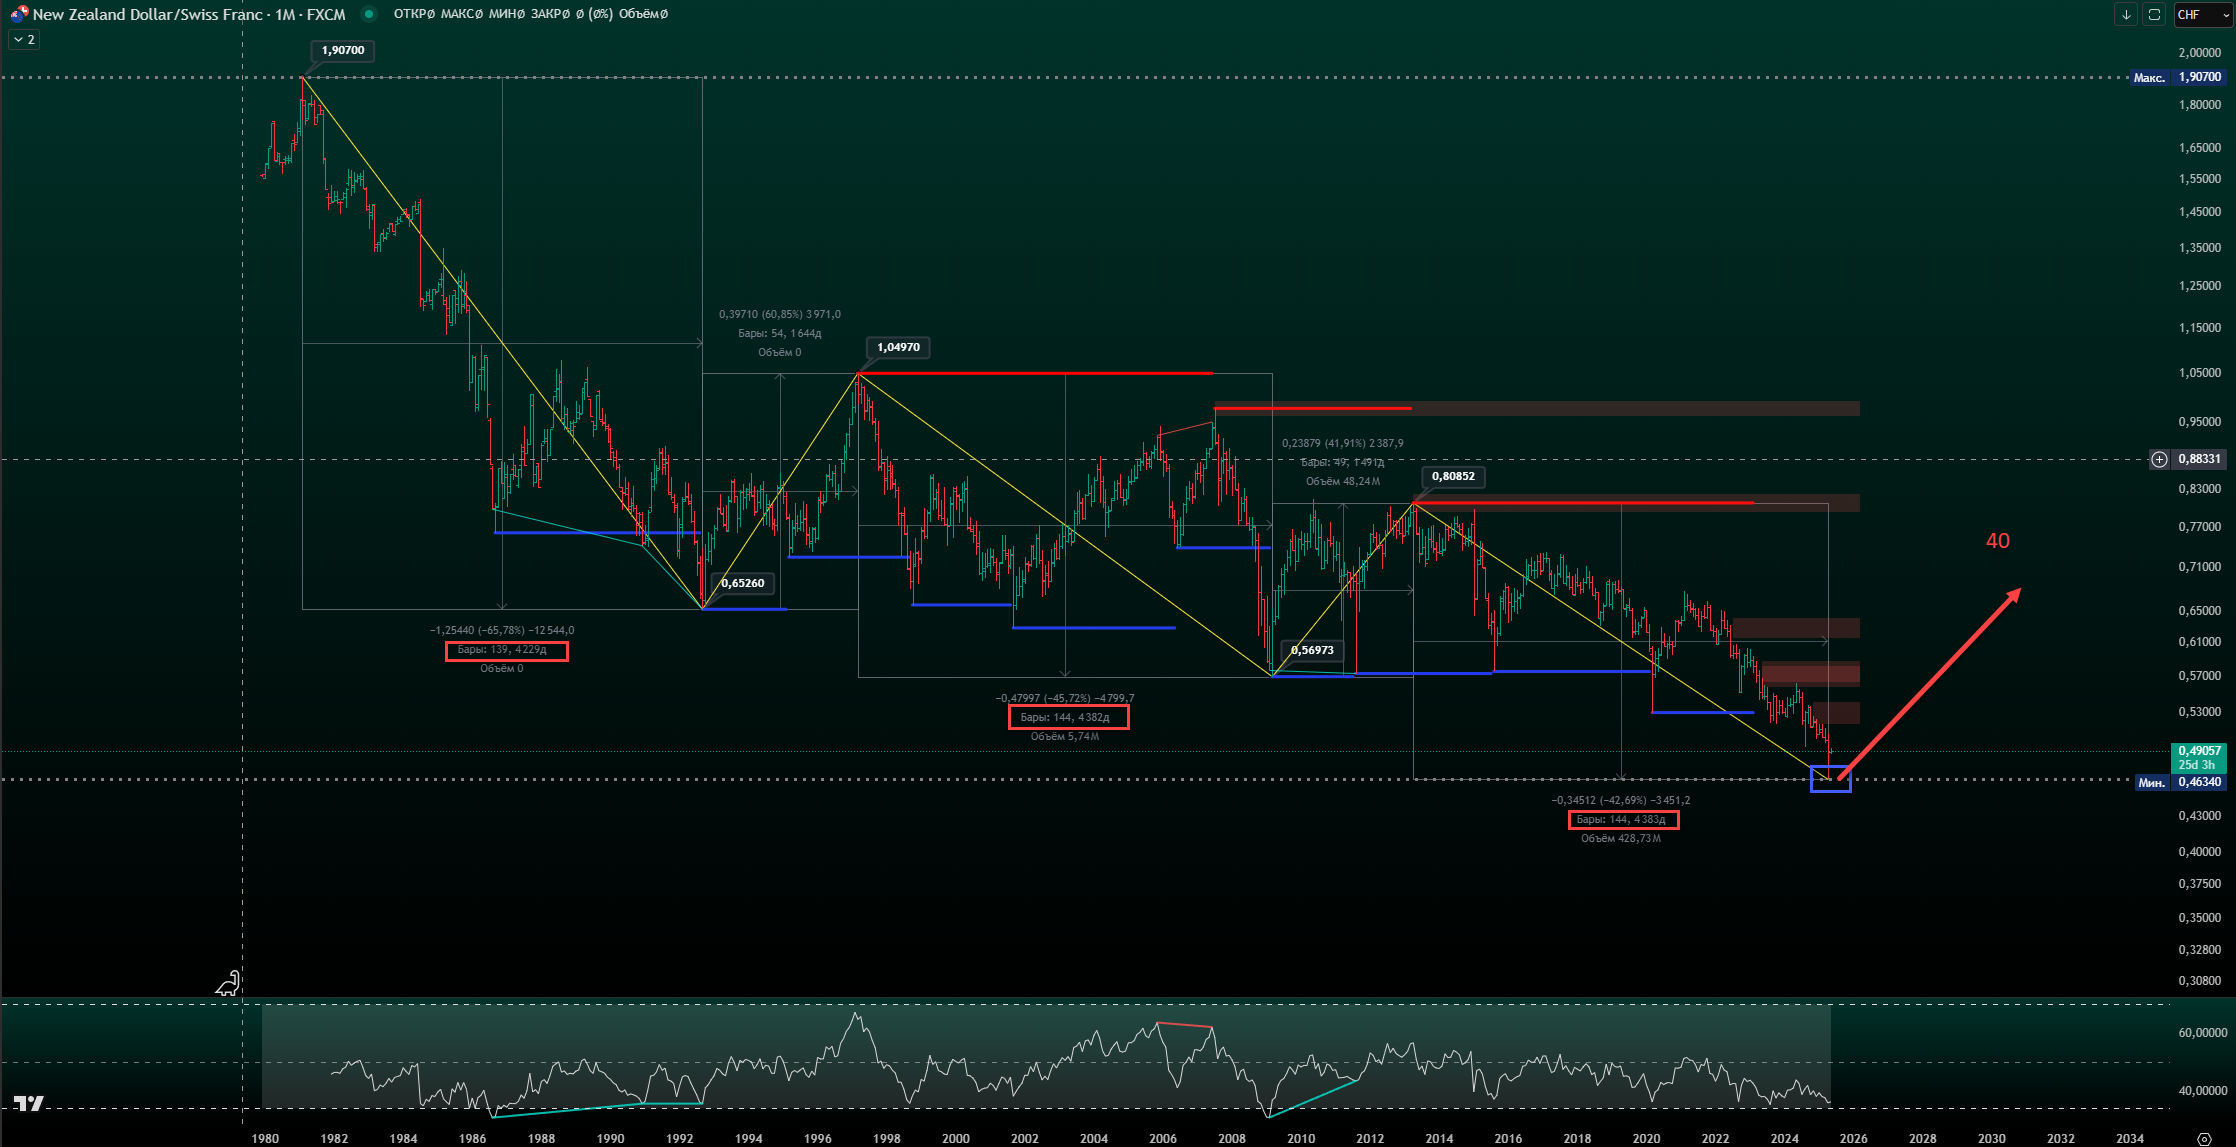2236x1147 pixels.
Task: Click the measurement text Бары: 139, 4229д
Action: pyautogui.click(x=502, y=650)
